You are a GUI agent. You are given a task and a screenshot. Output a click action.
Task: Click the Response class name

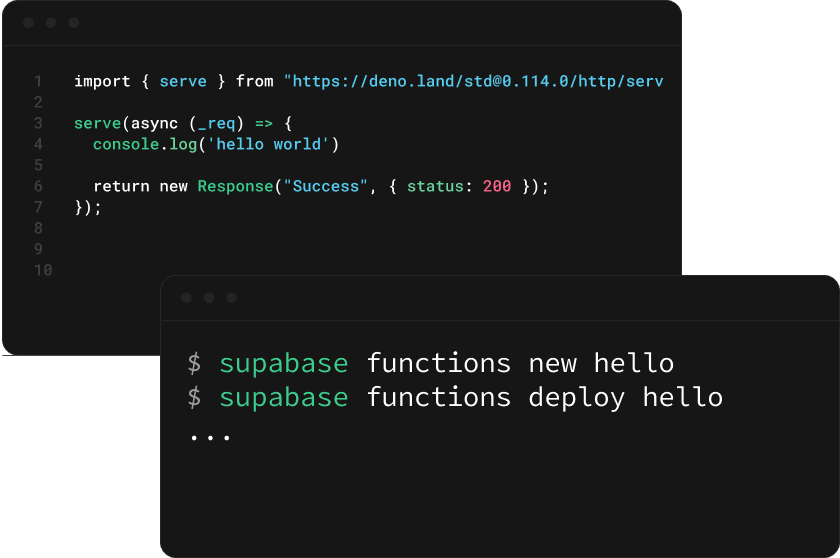(x=235, y=186)
